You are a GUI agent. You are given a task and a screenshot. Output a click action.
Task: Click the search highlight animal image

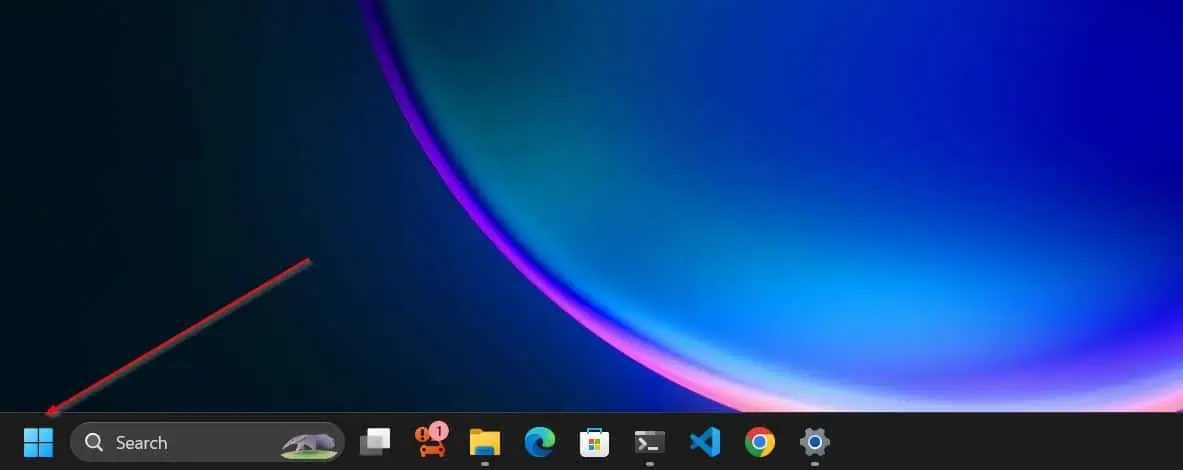coord(309,445)
